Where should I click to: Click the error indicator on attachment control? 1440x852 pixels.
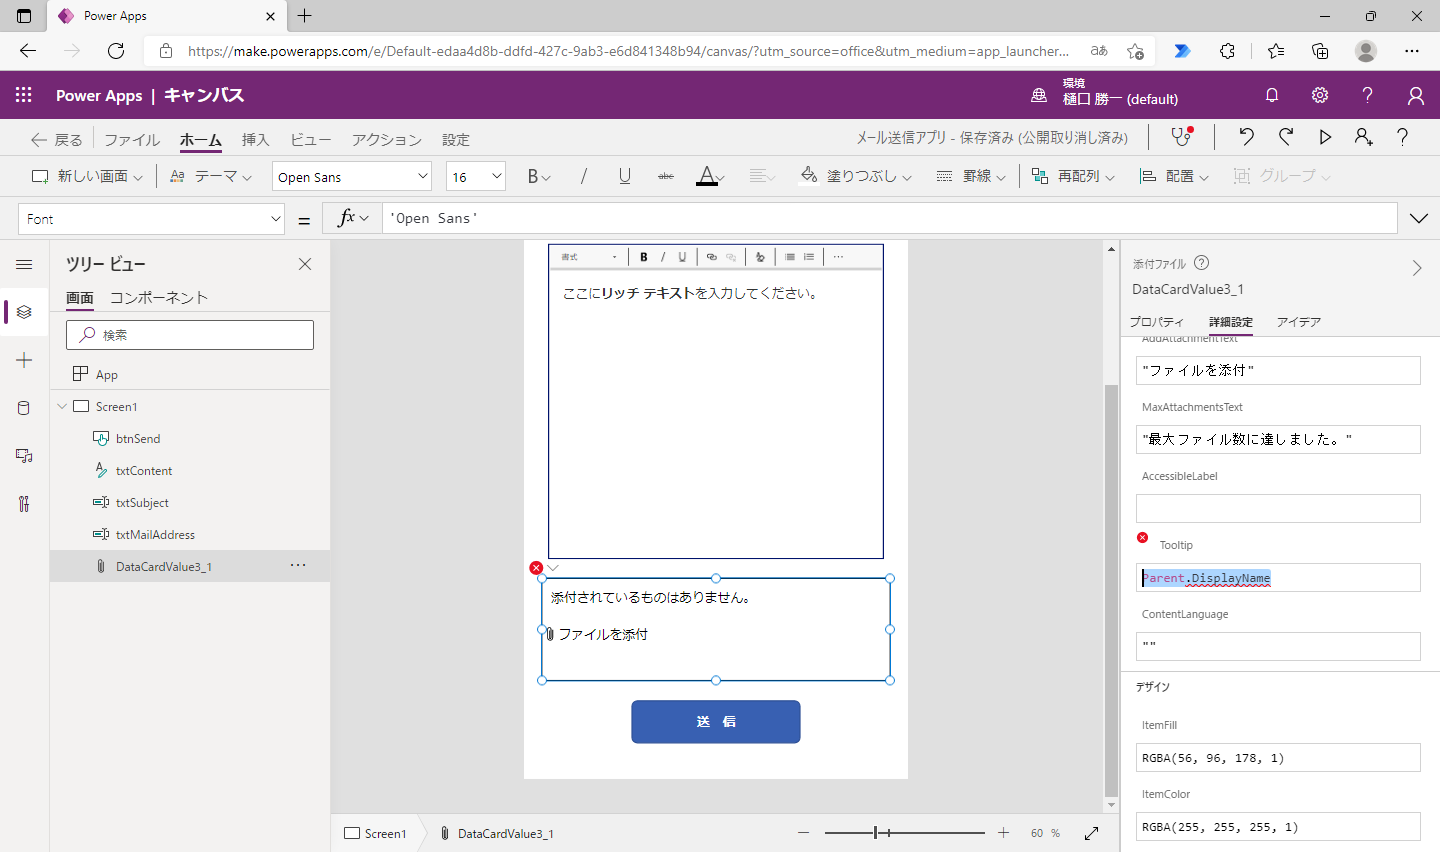point(536,568)
